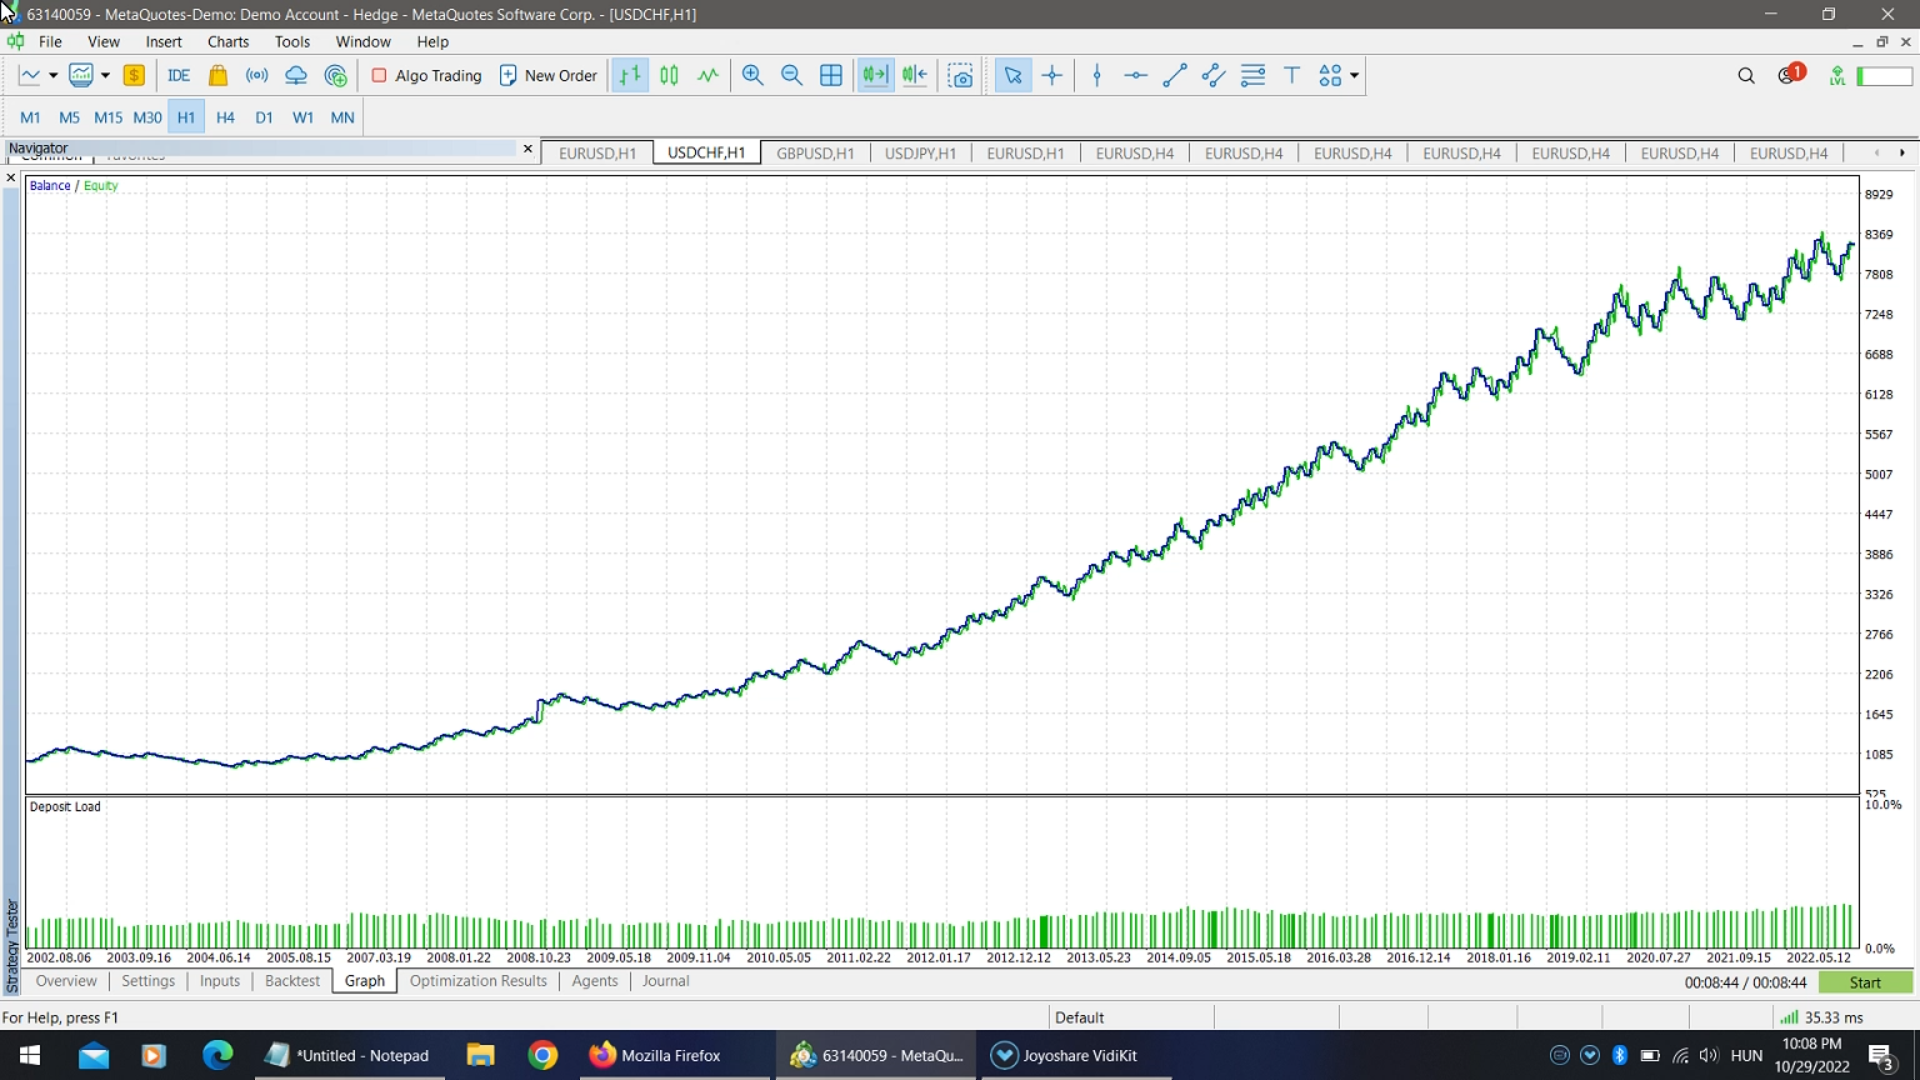Open the GBPUSD,H1 chart tab

(x=815, y=152)
